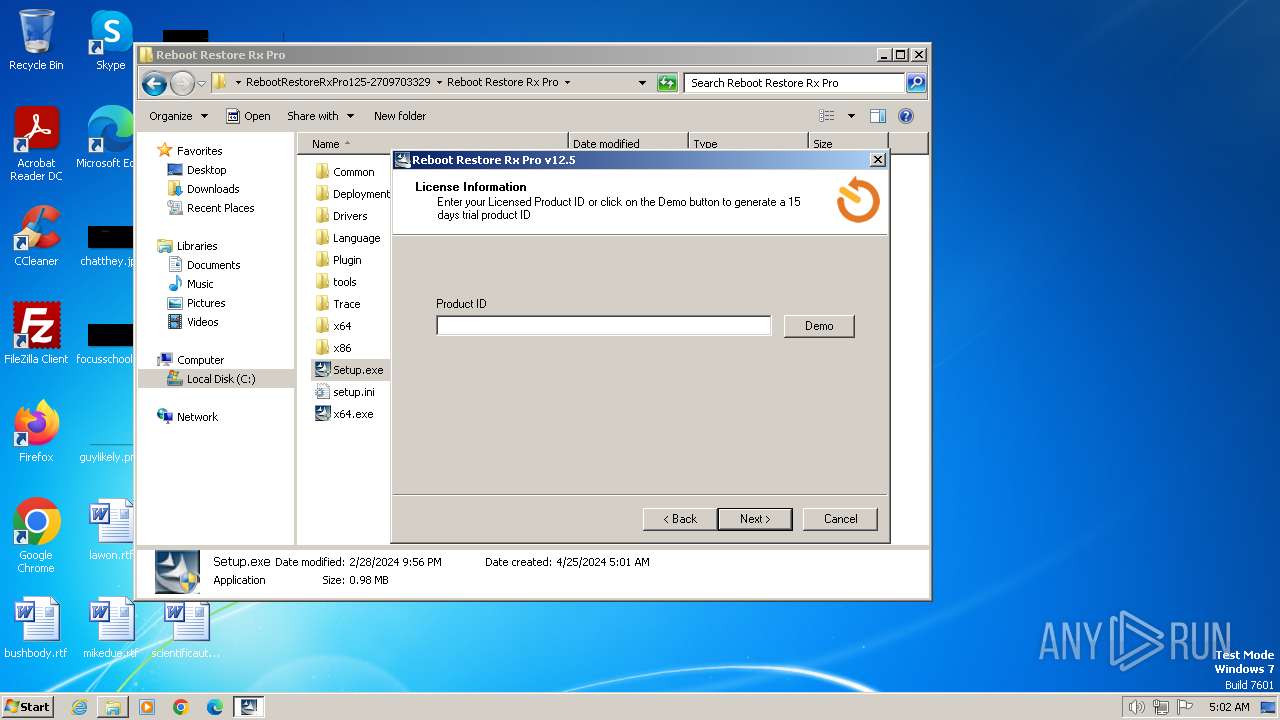Screen dimensions: 1280x720
Task: Open bushbody.rtf on desktop
Action: point(36,628)
